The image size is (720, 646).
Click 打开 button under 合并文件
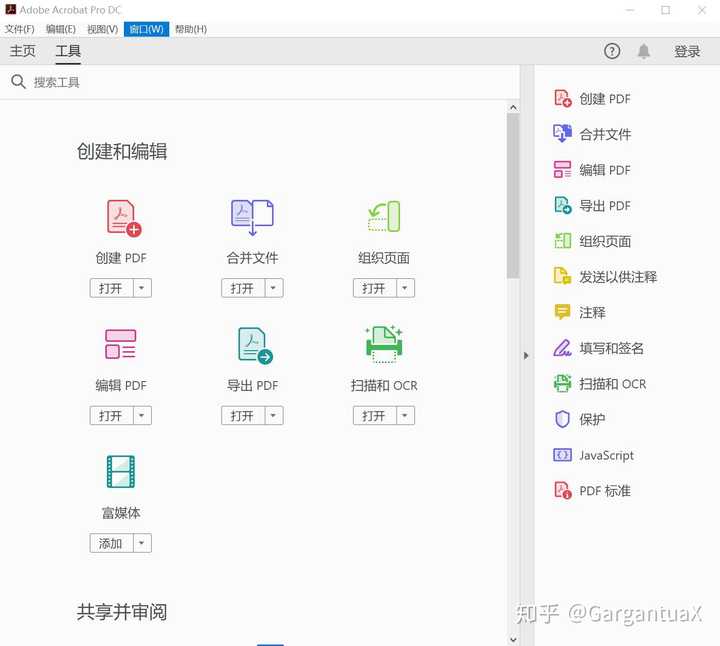coord(243,288)
